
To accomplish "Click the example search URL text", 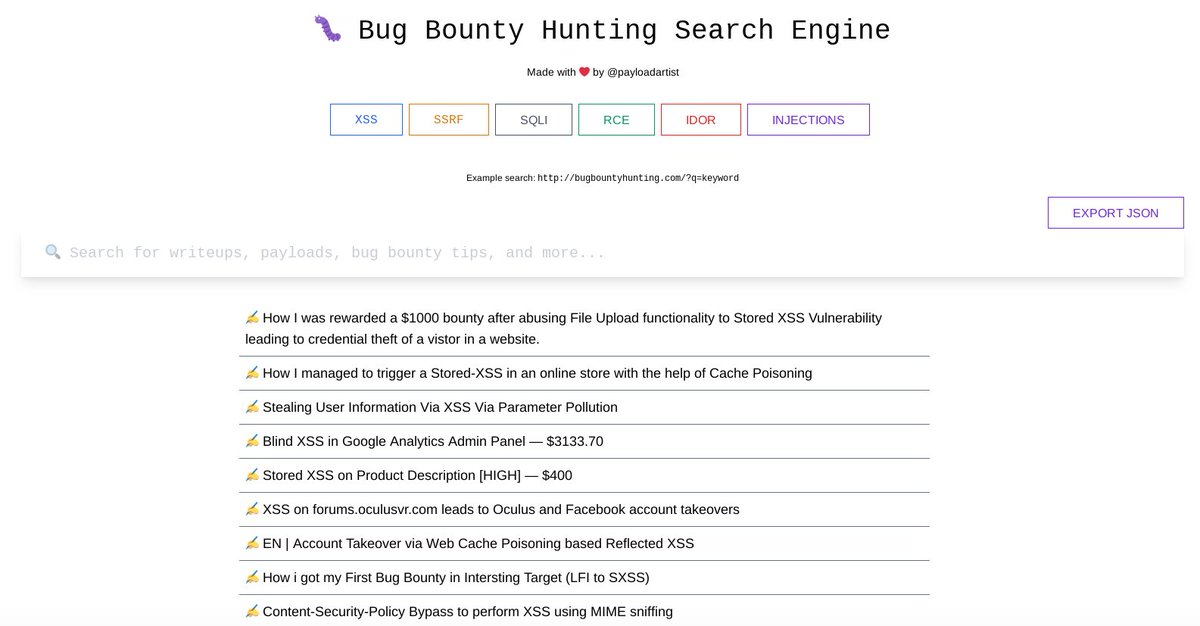I will click(x=638, y=178).
